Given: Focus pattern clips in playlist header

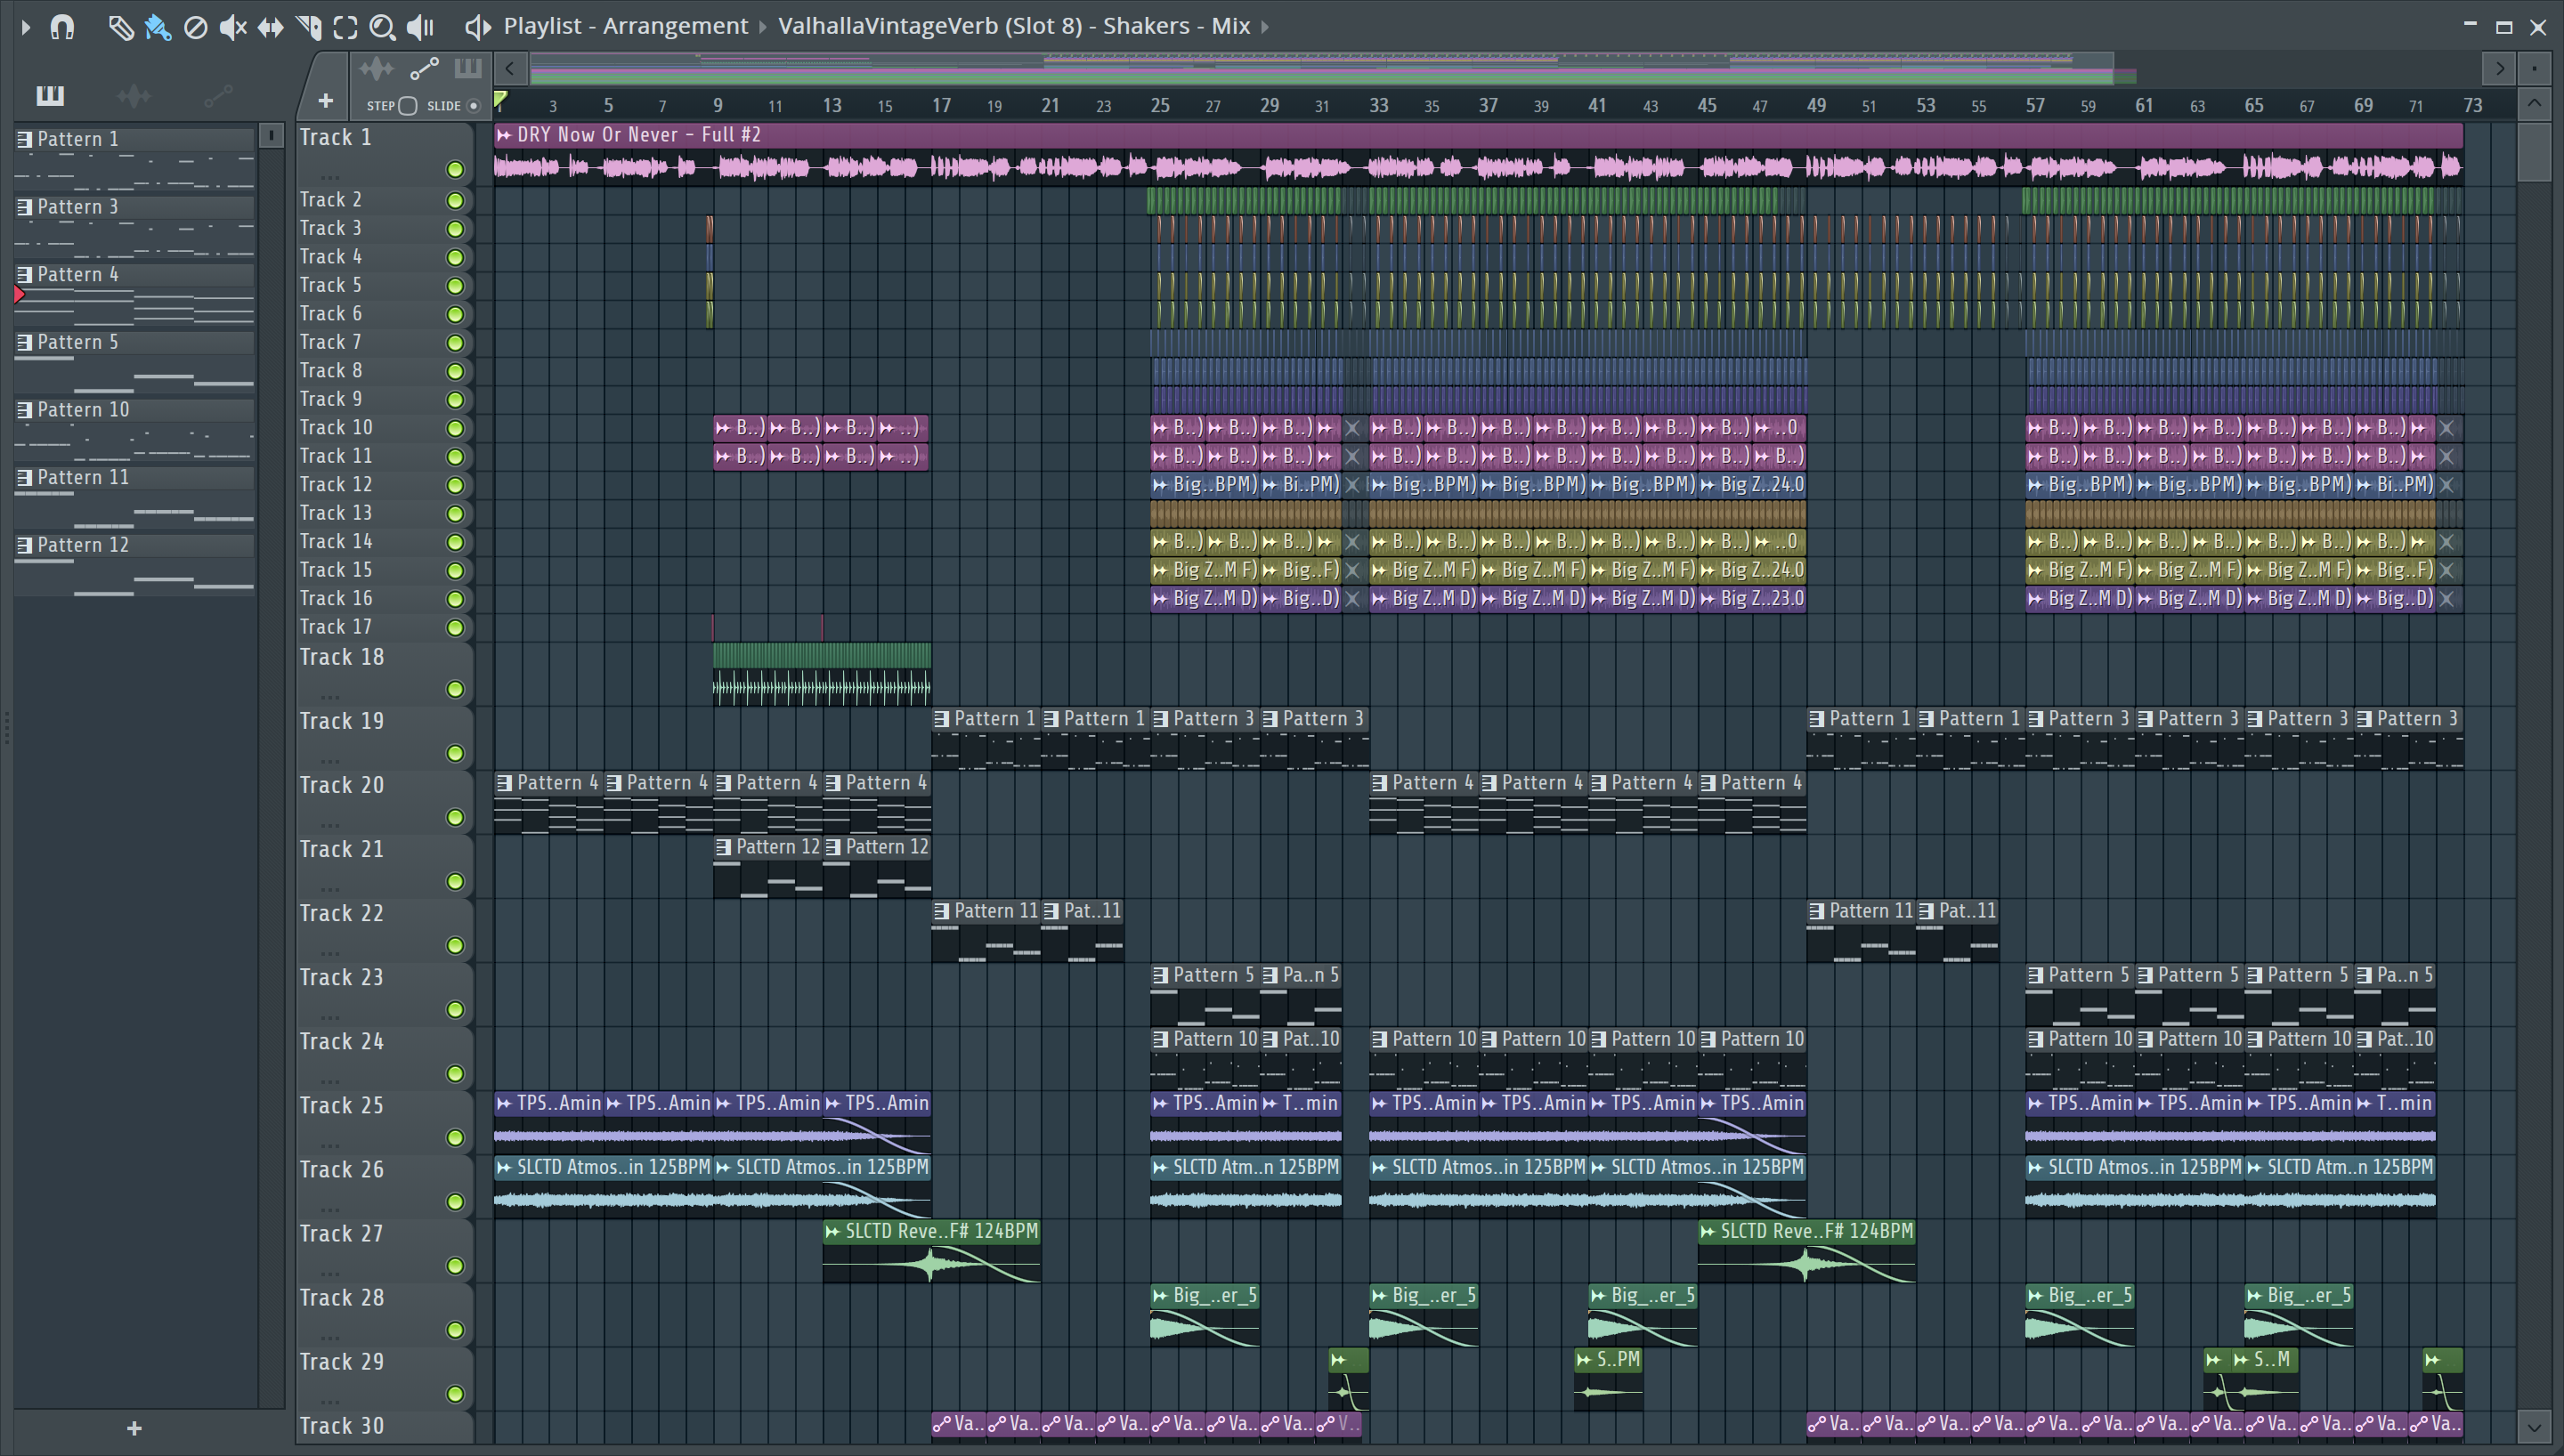Looking at the screenshot, I should click(x=468, y=69).
